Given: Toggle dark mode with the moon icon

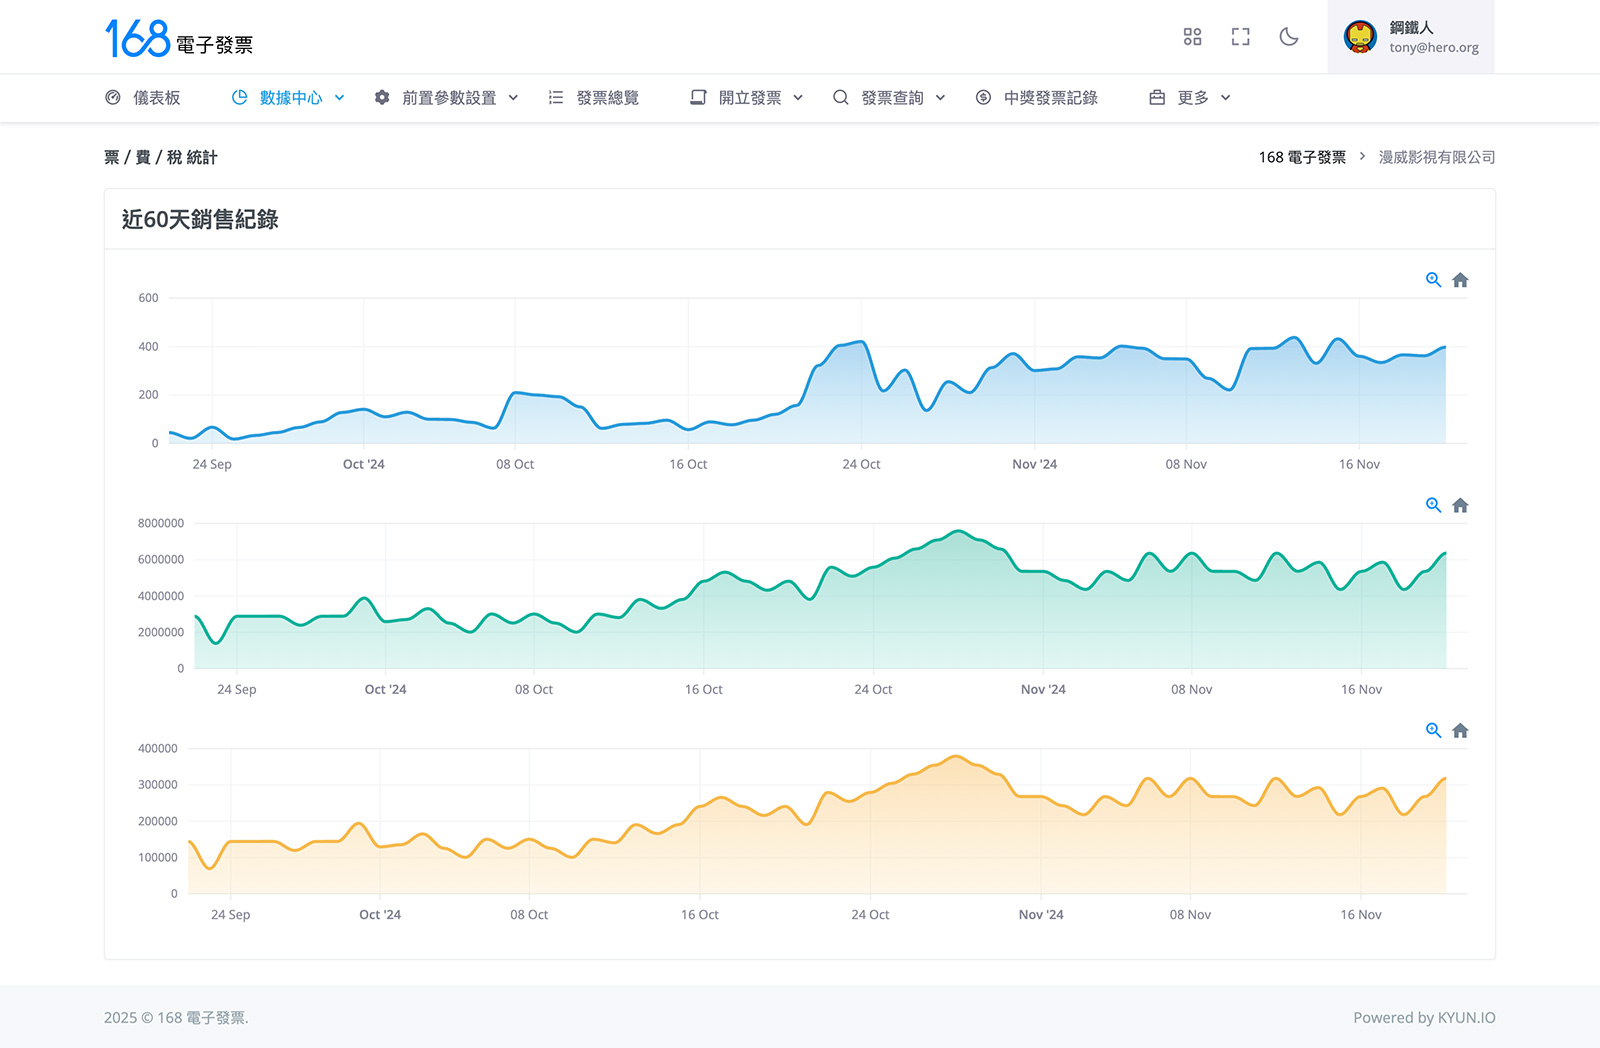Looking at the screenshot, I should (x=1289, y=37).
